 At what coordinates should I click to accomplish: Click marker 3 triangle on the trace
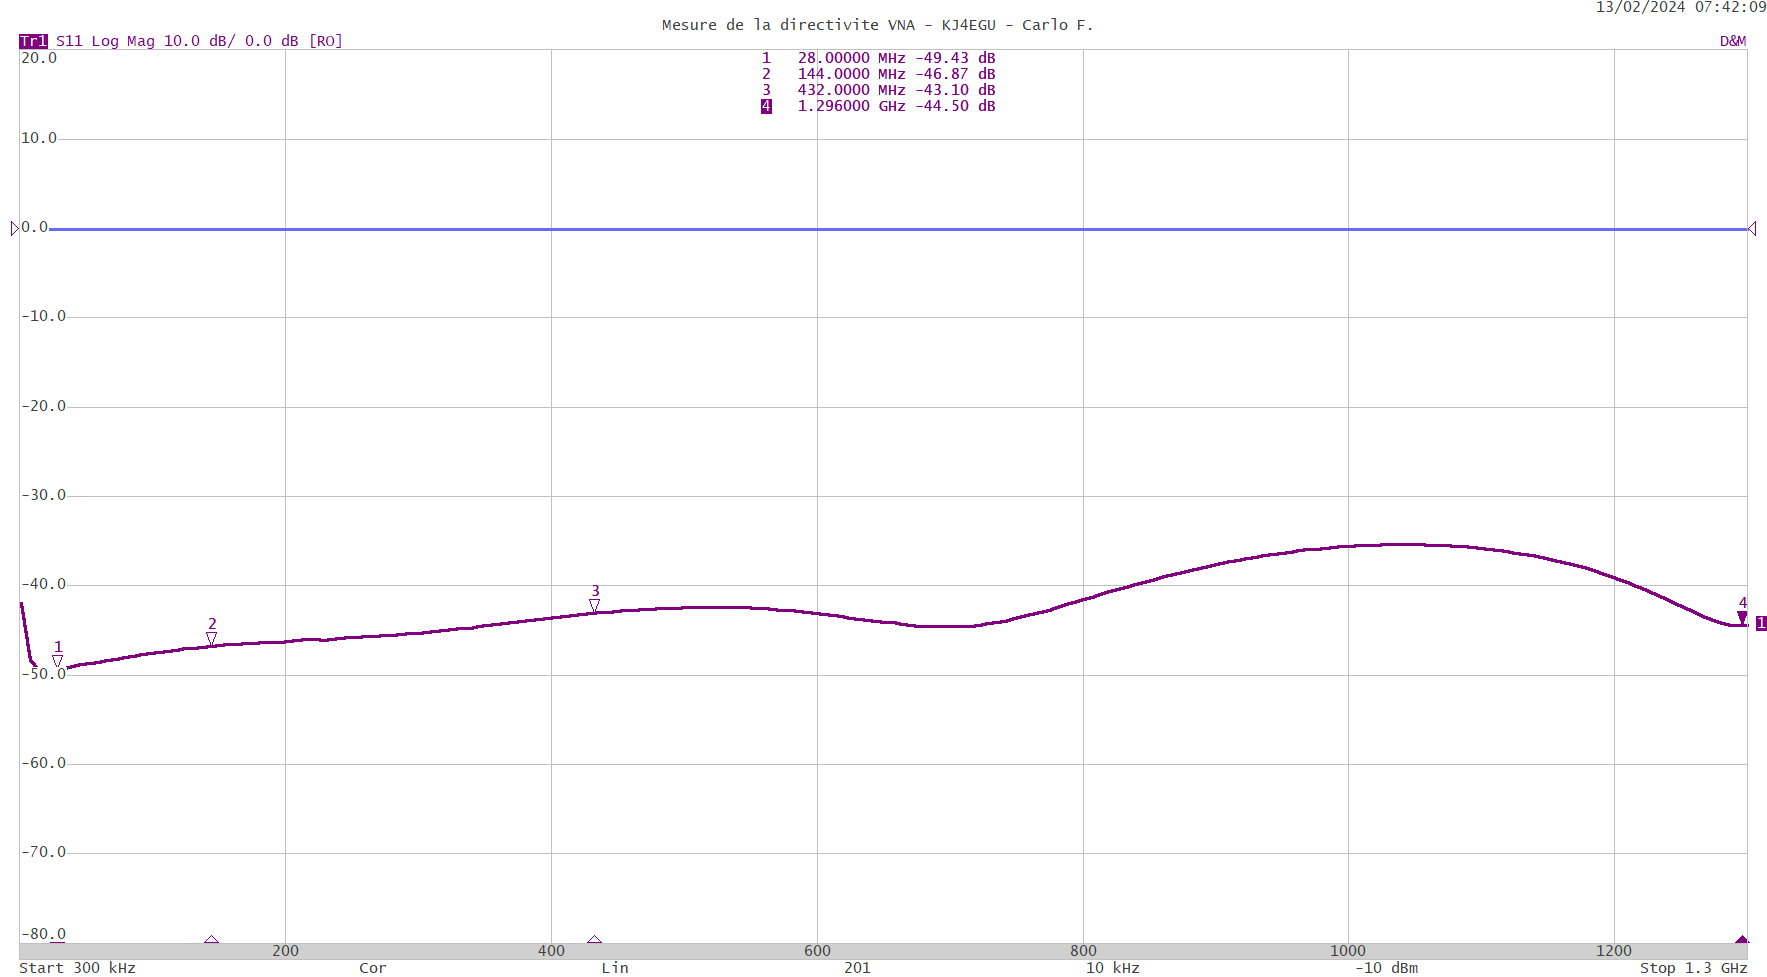click(x=594, y=605)
